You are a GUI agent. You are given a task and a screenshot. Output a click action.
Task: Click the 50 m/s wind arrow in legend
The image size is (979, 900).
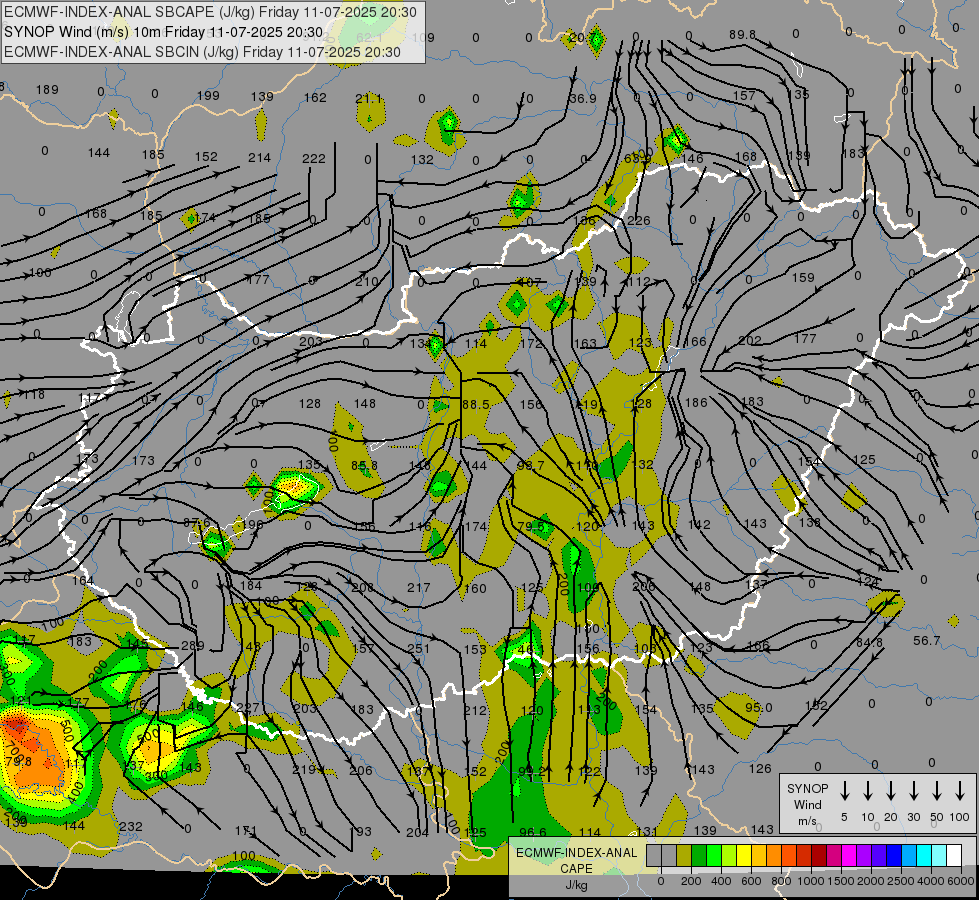click(x=937, y=791)
